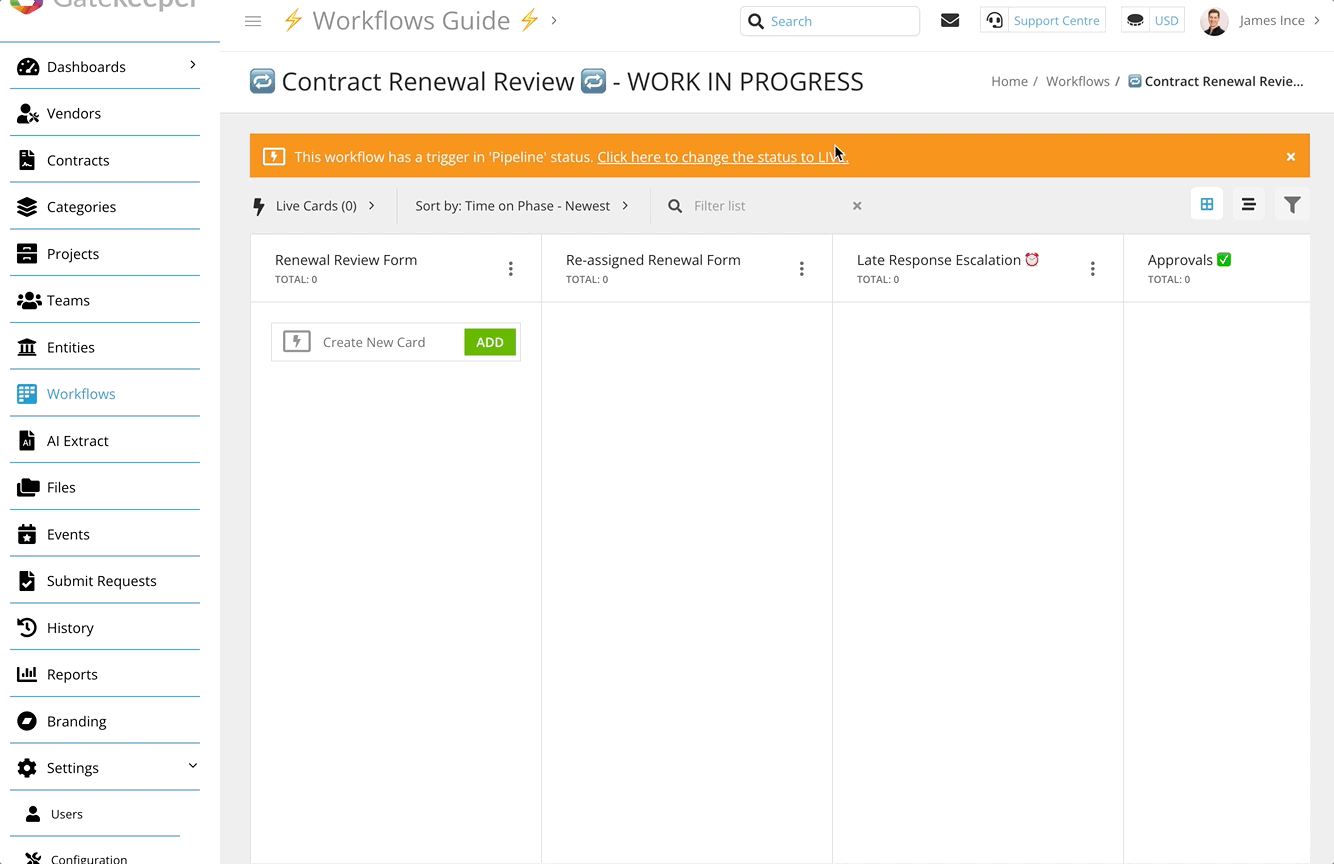Open the Sort by Time on Phase dropdown
This screenshot has width=1334, height=864.
coord(522,206)
